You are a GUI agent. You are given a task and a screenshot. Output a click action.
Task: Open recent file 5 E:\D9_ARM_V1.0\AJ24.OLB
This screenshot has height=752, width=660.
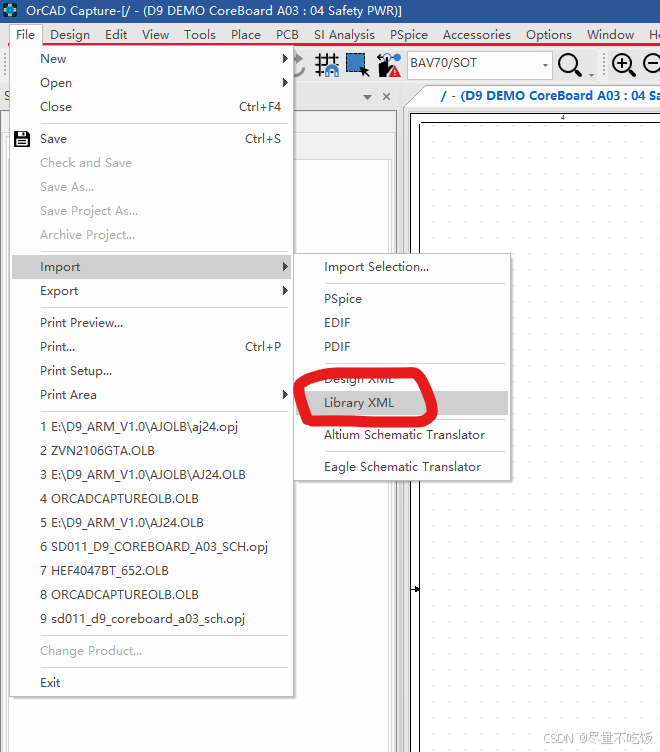click(x=152, y=522)
